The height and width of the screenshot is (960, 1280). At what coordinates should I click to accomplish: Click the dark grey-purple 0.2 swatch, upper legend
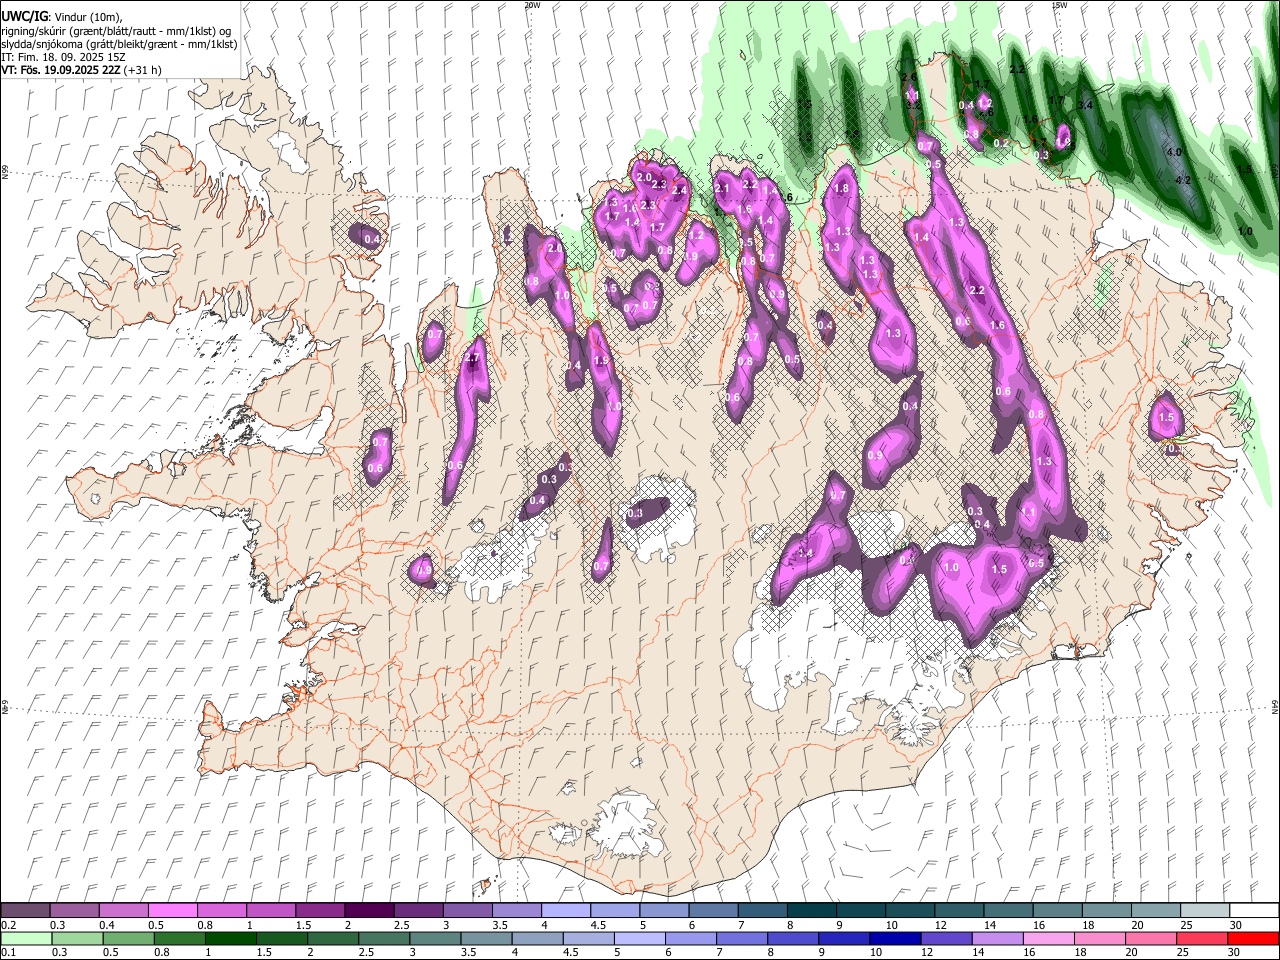pos(25,911)
